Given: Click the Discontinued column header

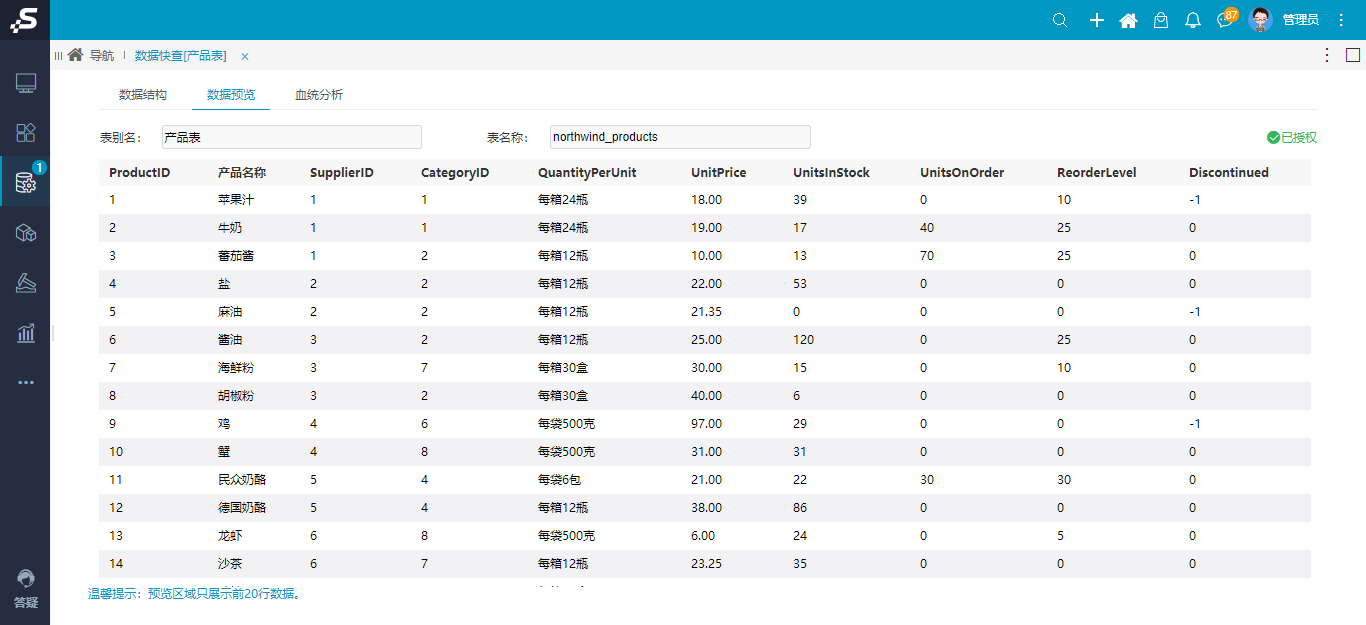Looking at the screenshot, I should tap(1229, 173).
